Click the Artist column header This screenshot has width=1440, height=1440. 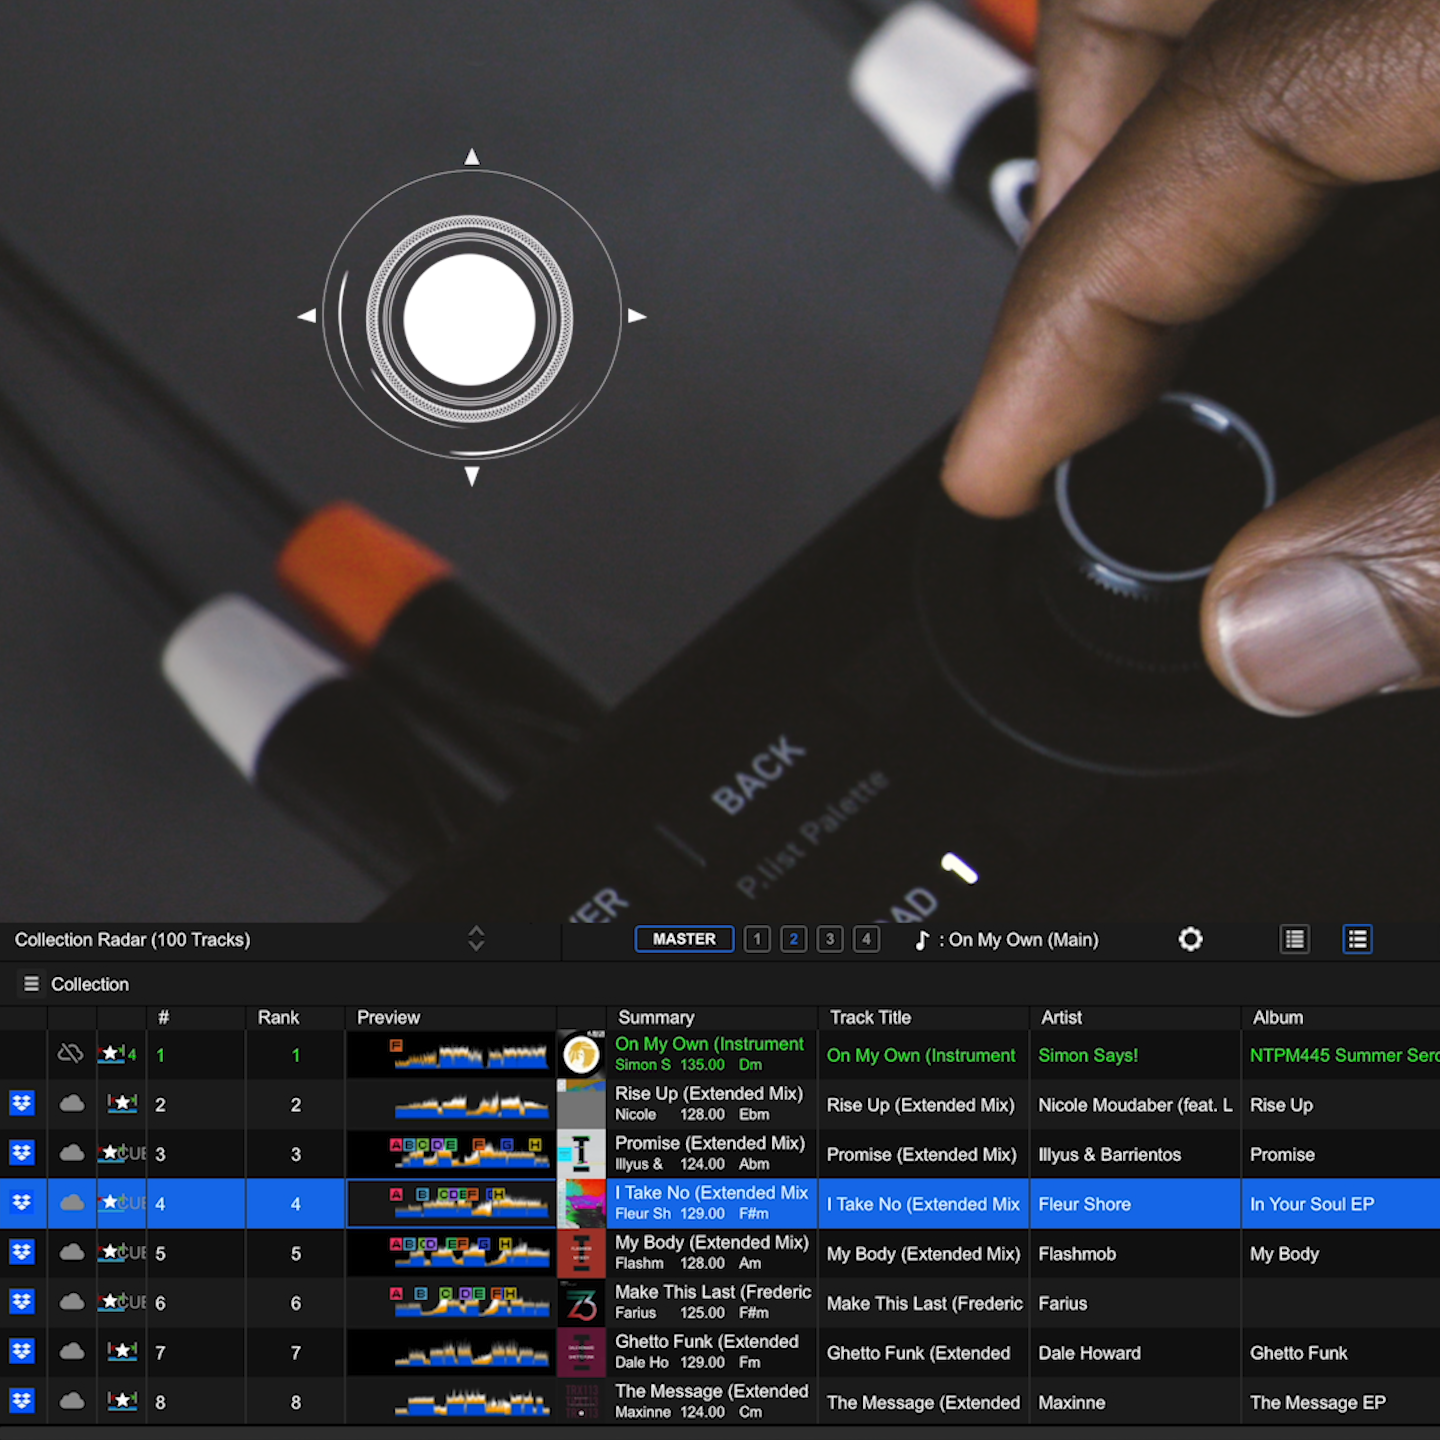[x=1061, y=1017]
